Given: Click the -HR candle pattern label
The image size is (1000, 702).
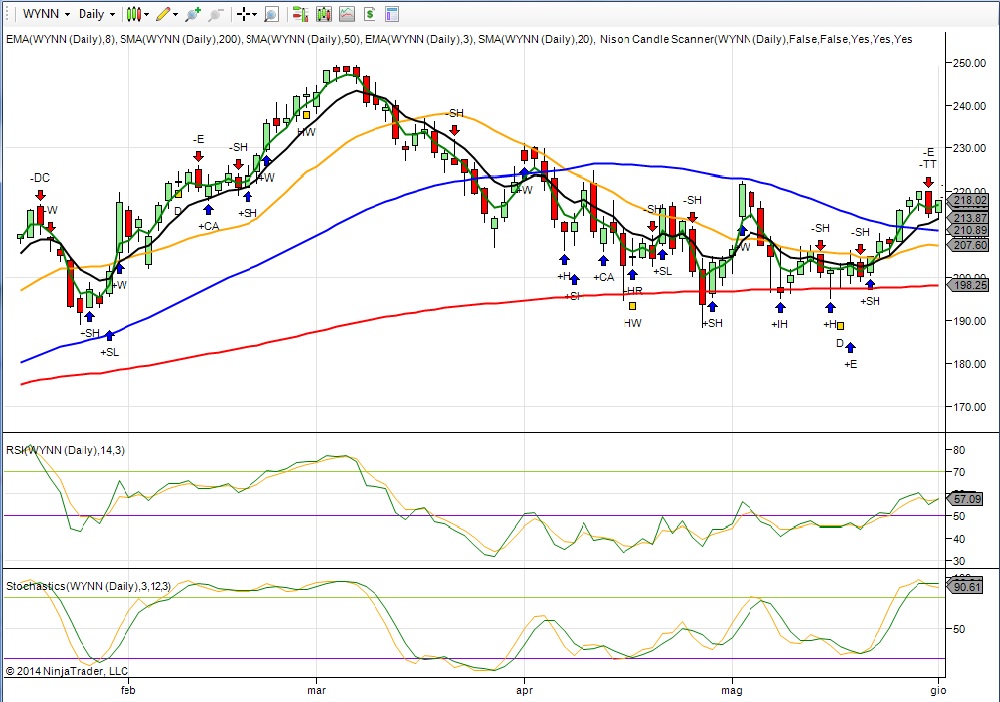Looking at the screenshot, I should (x=632, y=291).
